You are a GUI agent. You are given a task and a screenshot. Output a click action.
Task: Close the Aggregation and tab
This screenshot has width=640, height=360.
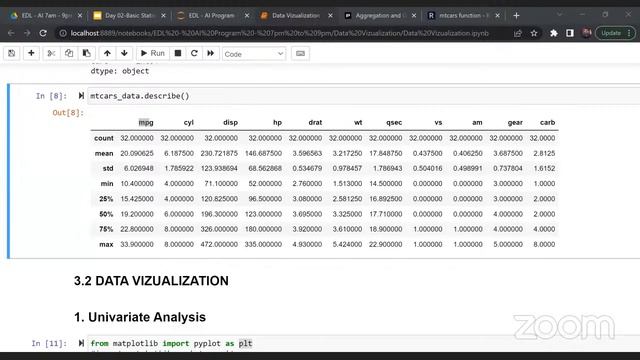[x=414, y=16]
